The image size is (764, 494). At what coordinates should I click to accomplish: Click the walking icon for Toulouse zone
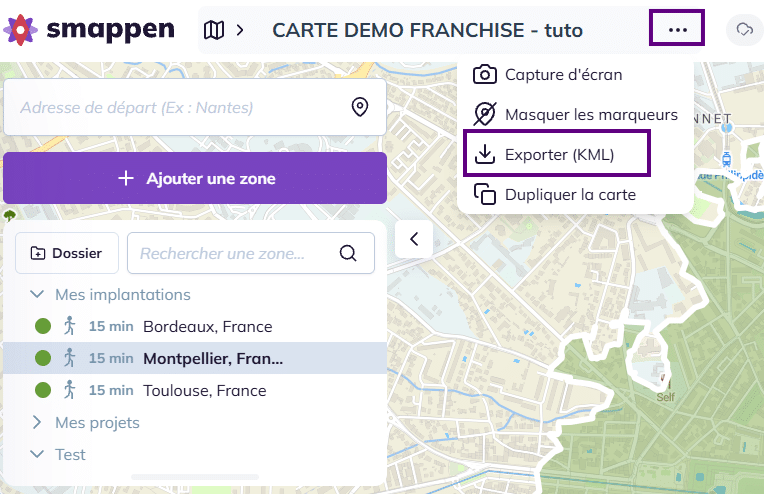(69, 390)
